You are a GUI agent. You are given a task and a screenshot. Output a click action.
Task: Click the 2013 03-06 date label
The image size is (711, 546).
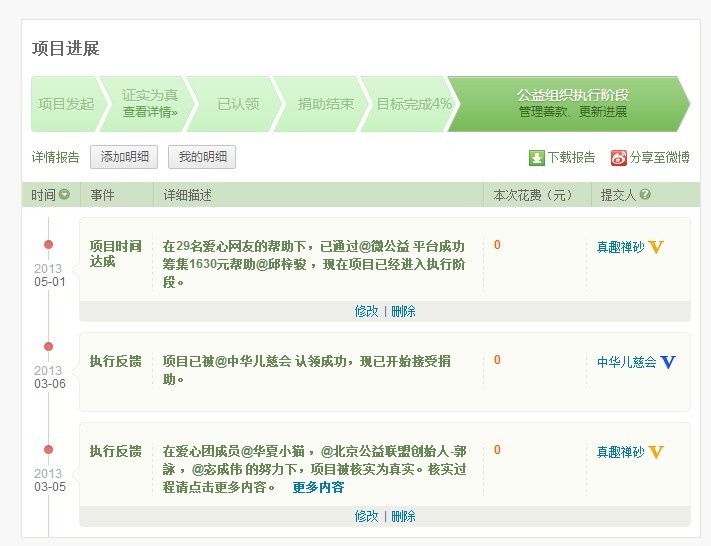click(x=49, y=377)
